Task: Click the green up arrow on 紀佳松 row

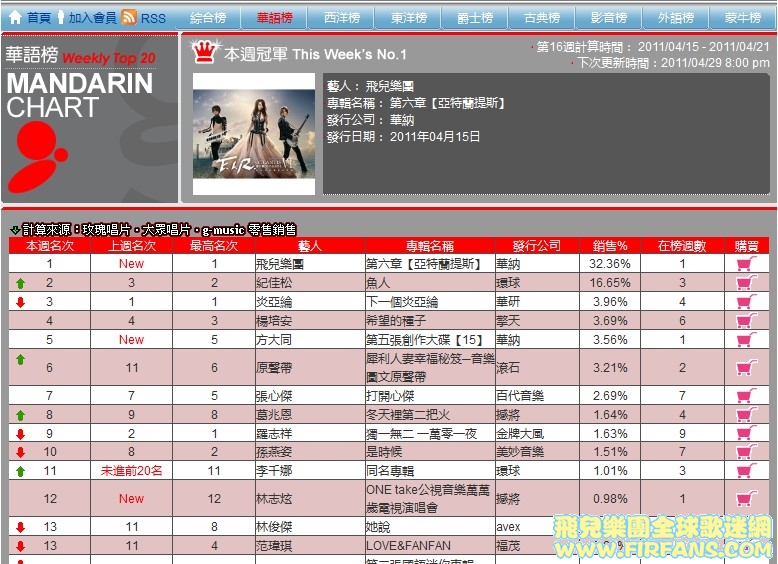Action: point(20,283)
